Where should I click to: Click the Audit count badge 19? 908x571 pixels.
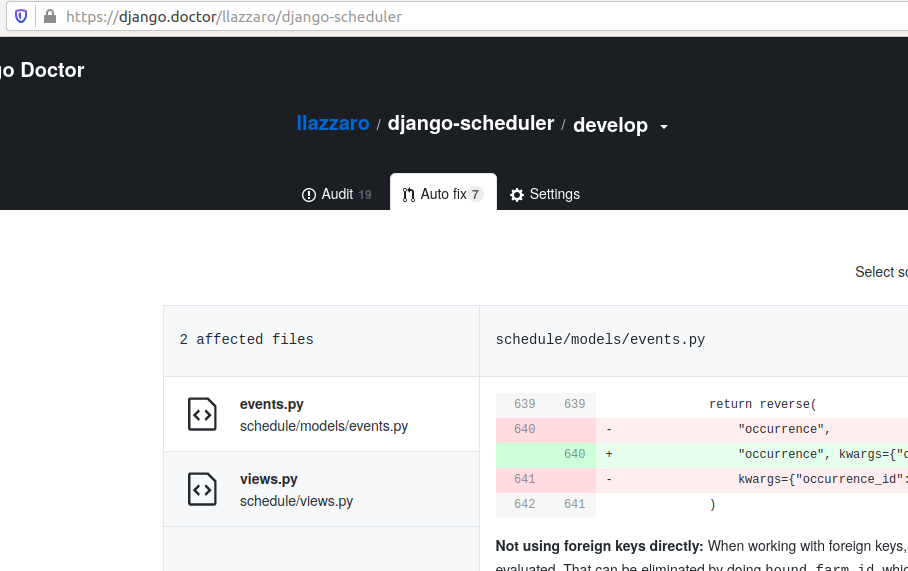[x=365, y=195]
